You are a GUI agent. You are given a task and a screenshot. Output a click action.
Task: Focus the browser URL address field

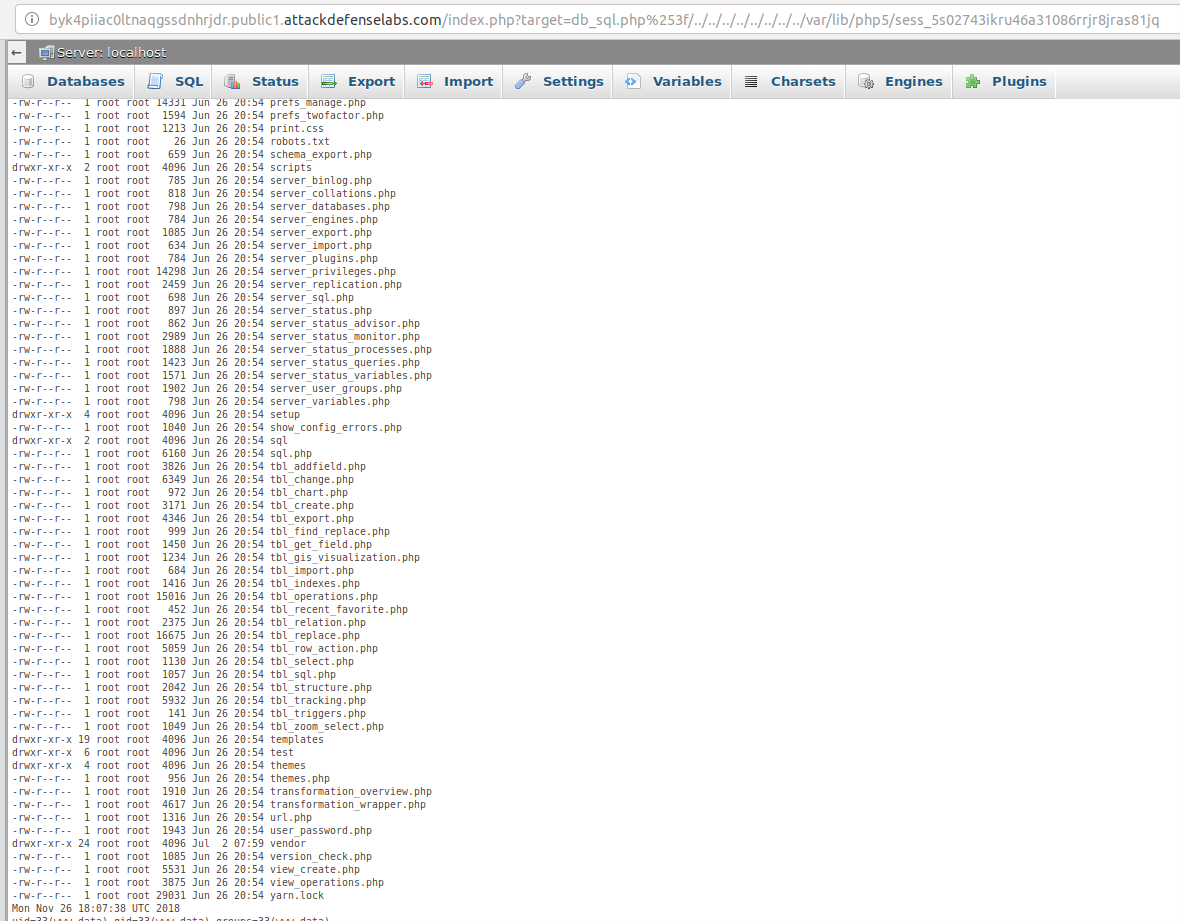pos(600,20)
